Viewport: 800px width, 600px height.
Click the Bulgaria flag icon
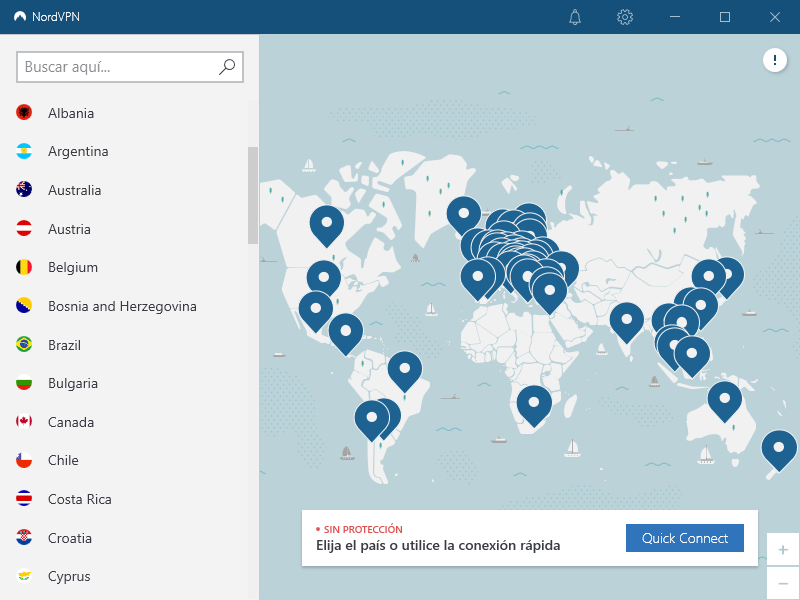[x=24, y=383]
